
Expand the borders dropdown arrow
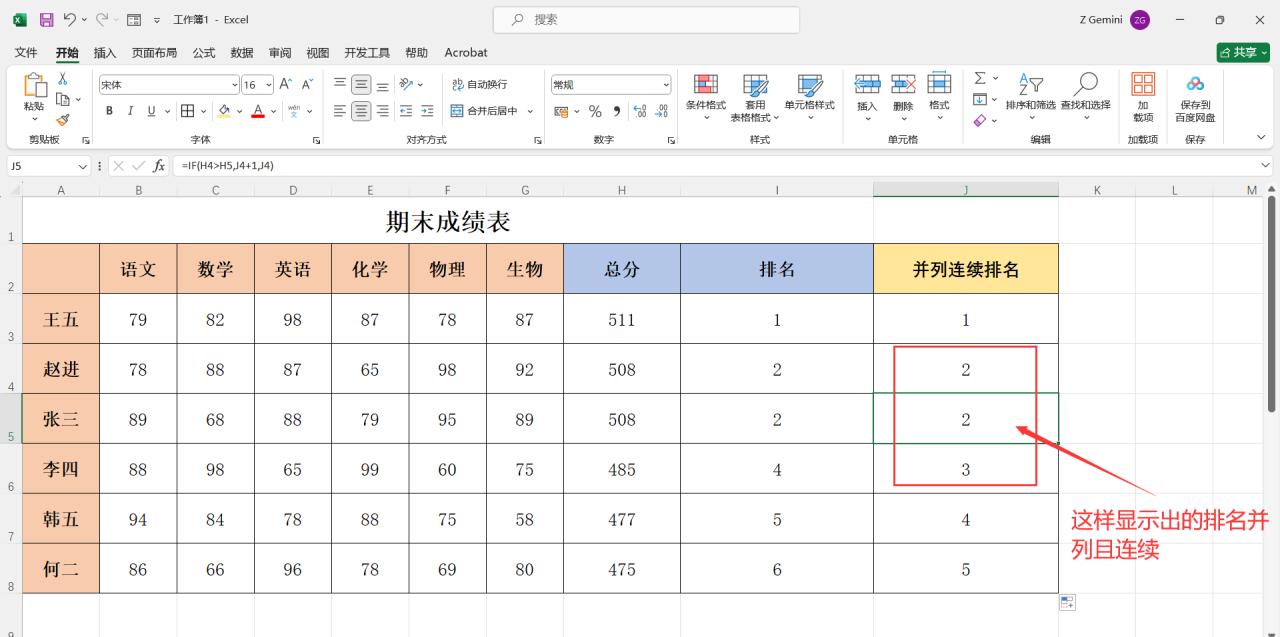(x=204, y=111)
